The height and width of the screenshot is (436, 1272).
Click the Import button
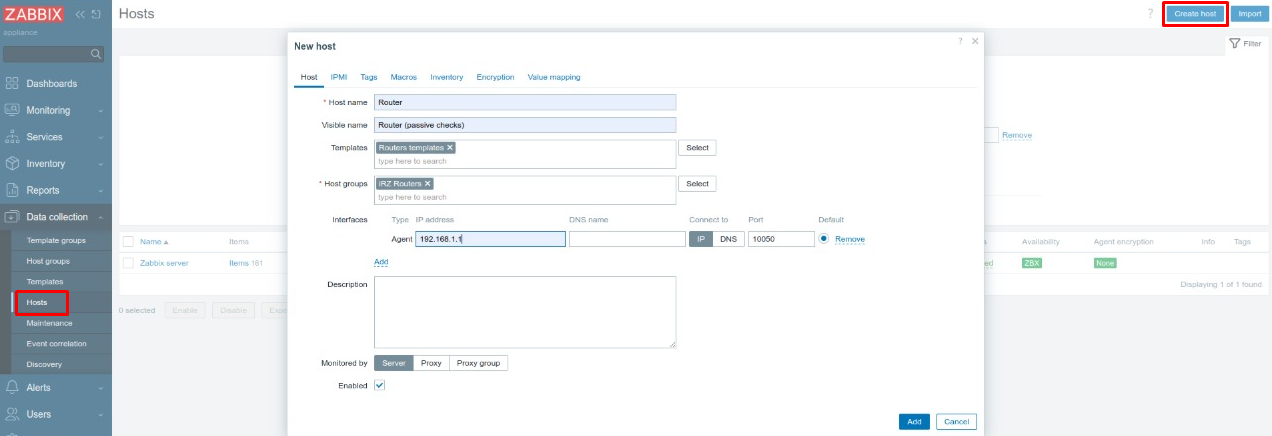[1249, 14]
